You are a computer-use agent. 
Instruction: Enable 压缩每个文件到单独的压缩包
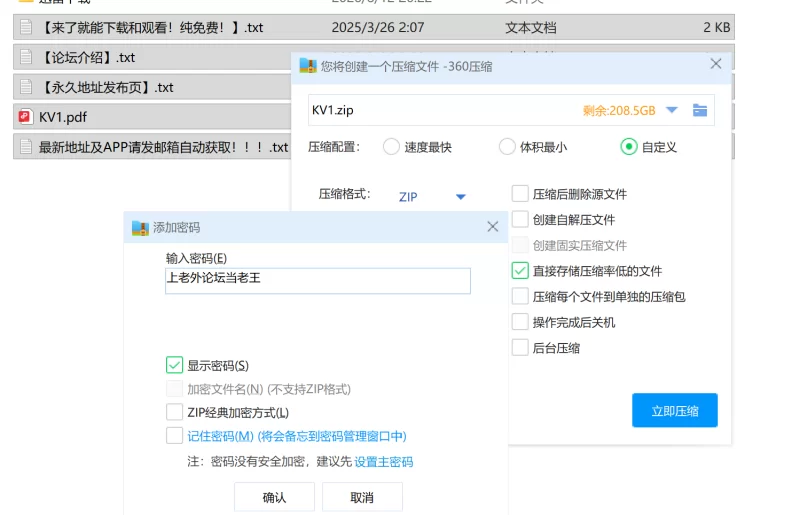[x=520, y=296]
